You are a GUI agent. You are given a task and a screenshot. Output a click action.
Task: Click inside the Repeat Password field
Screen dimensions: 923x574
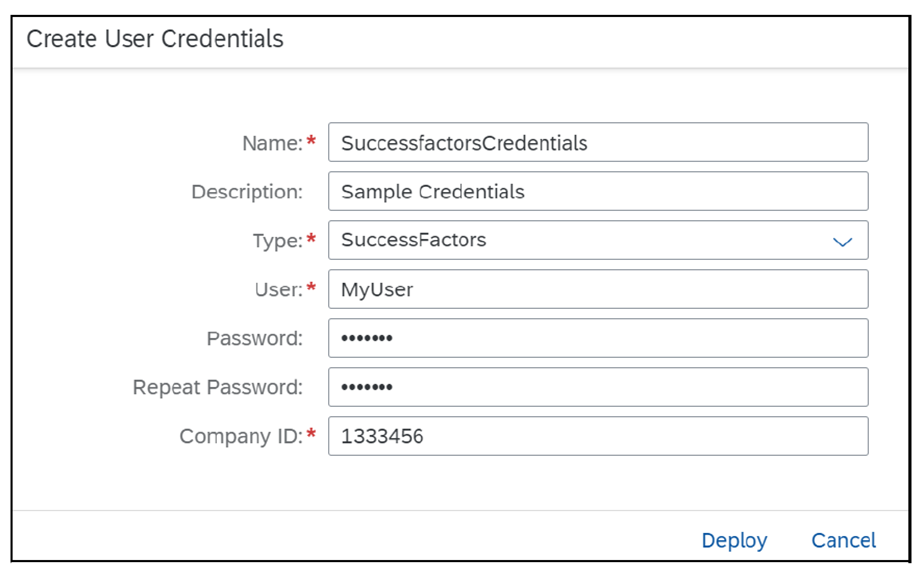point(597,388)
